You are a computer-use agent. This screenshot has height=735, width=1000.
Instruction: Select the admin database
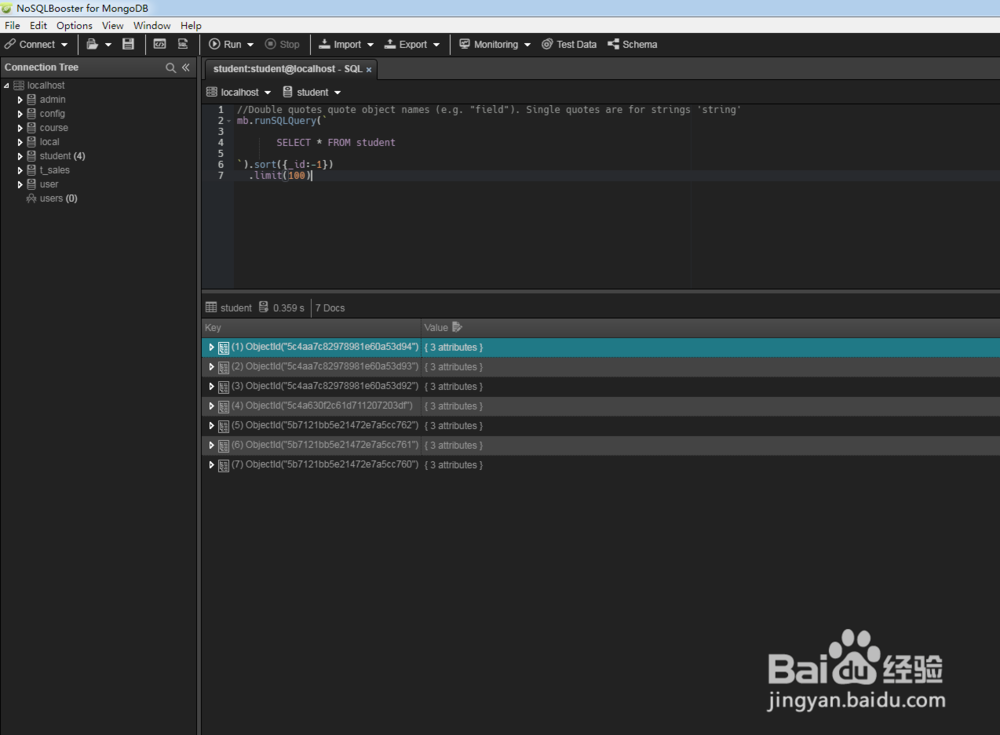pyautogui.click(x=52, y=100)
